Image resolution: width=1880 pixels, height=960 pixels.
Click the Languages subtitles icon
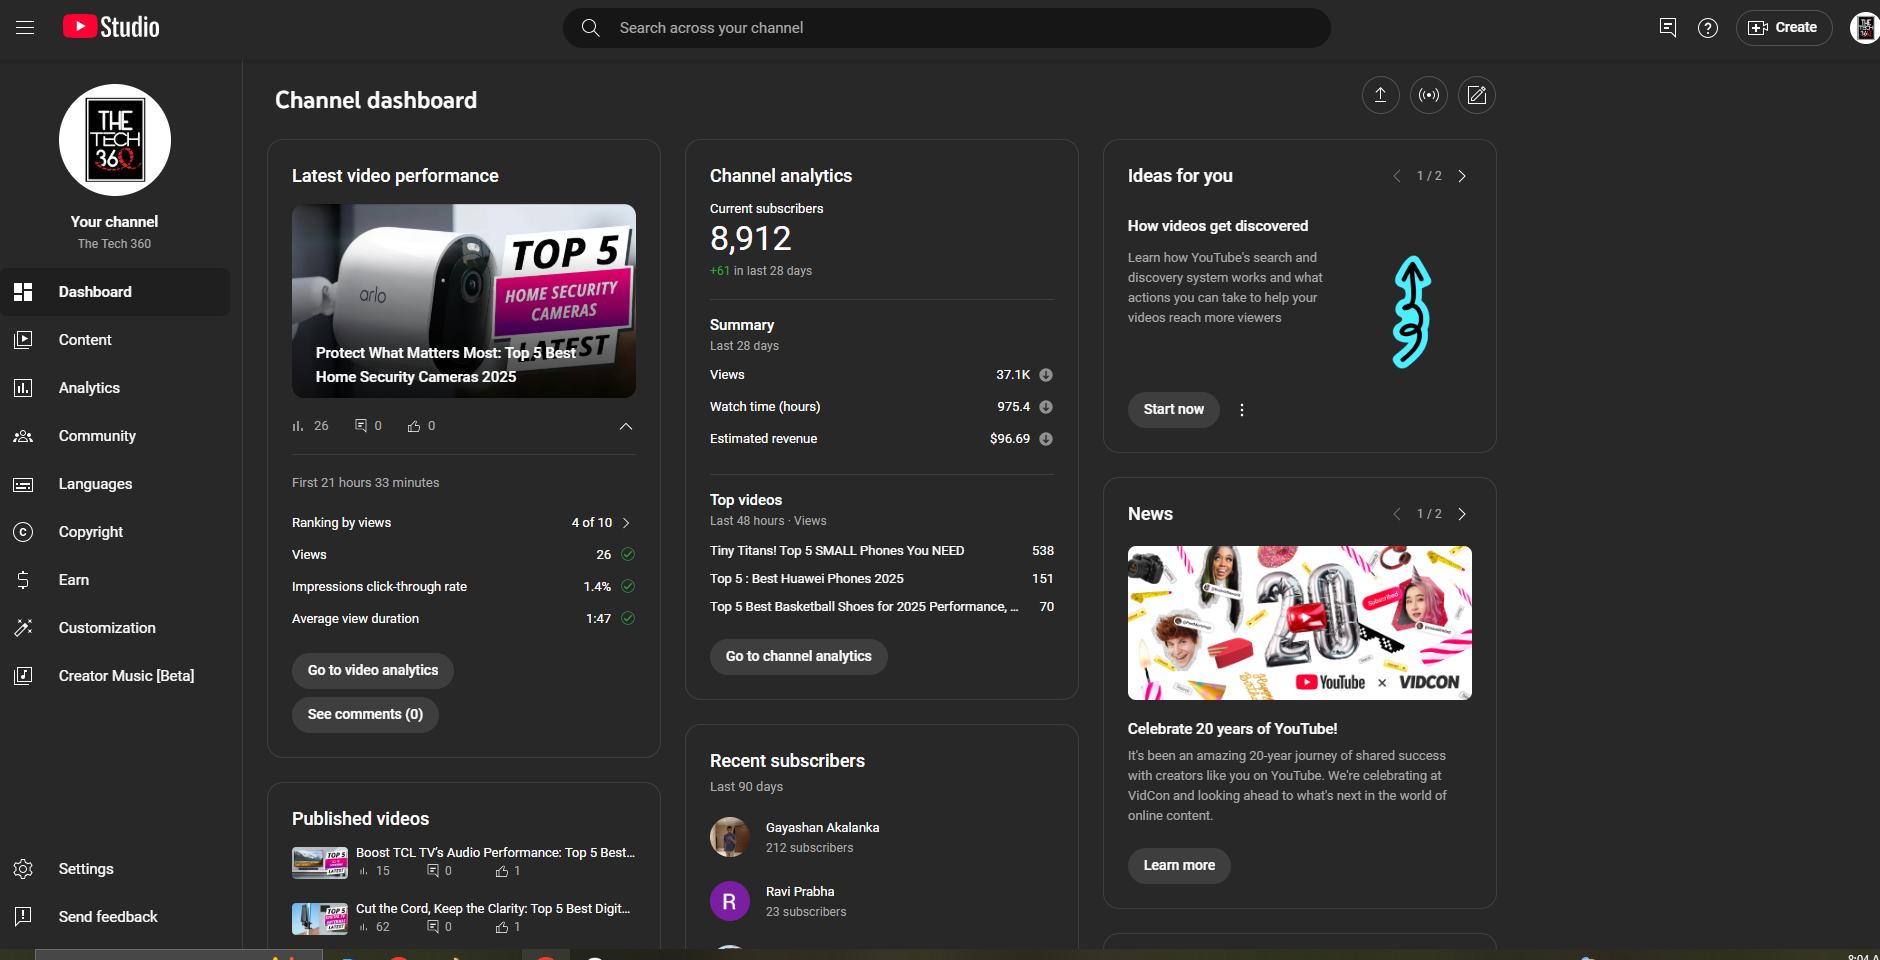23,484
